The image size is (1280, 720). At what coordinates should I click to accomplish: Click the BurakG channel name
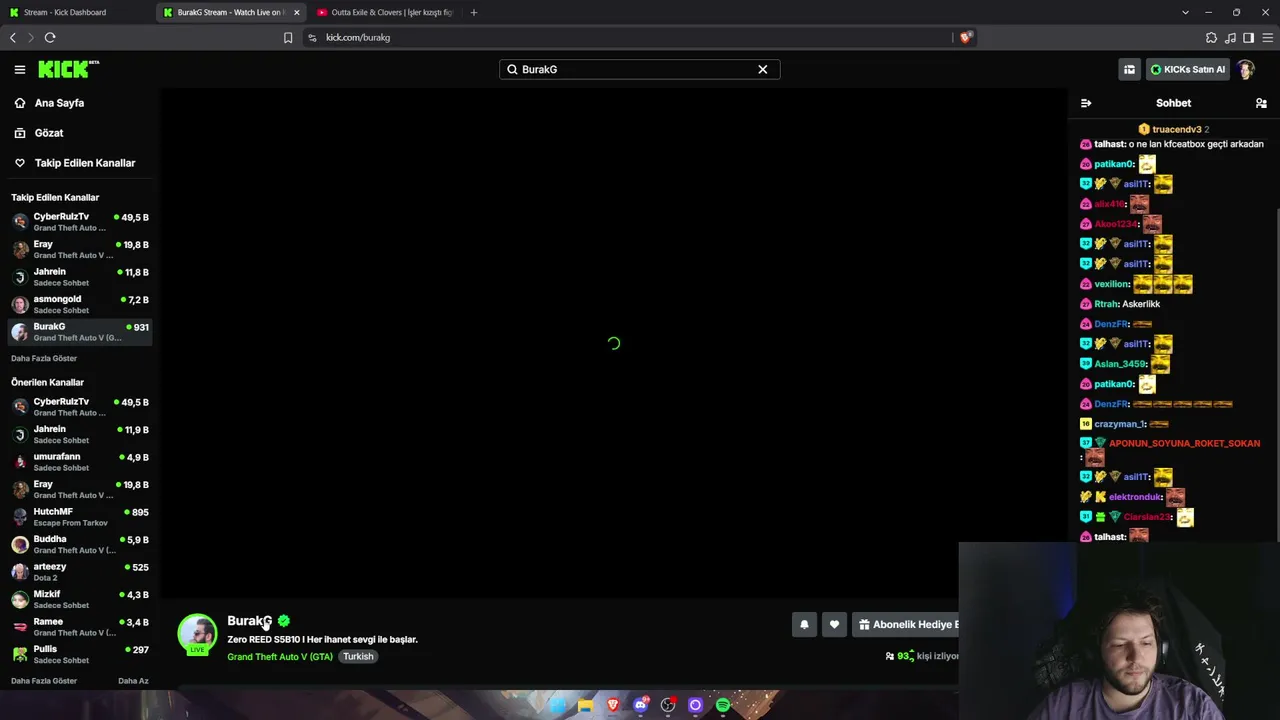pyautogui.click(x=249, y=621)
